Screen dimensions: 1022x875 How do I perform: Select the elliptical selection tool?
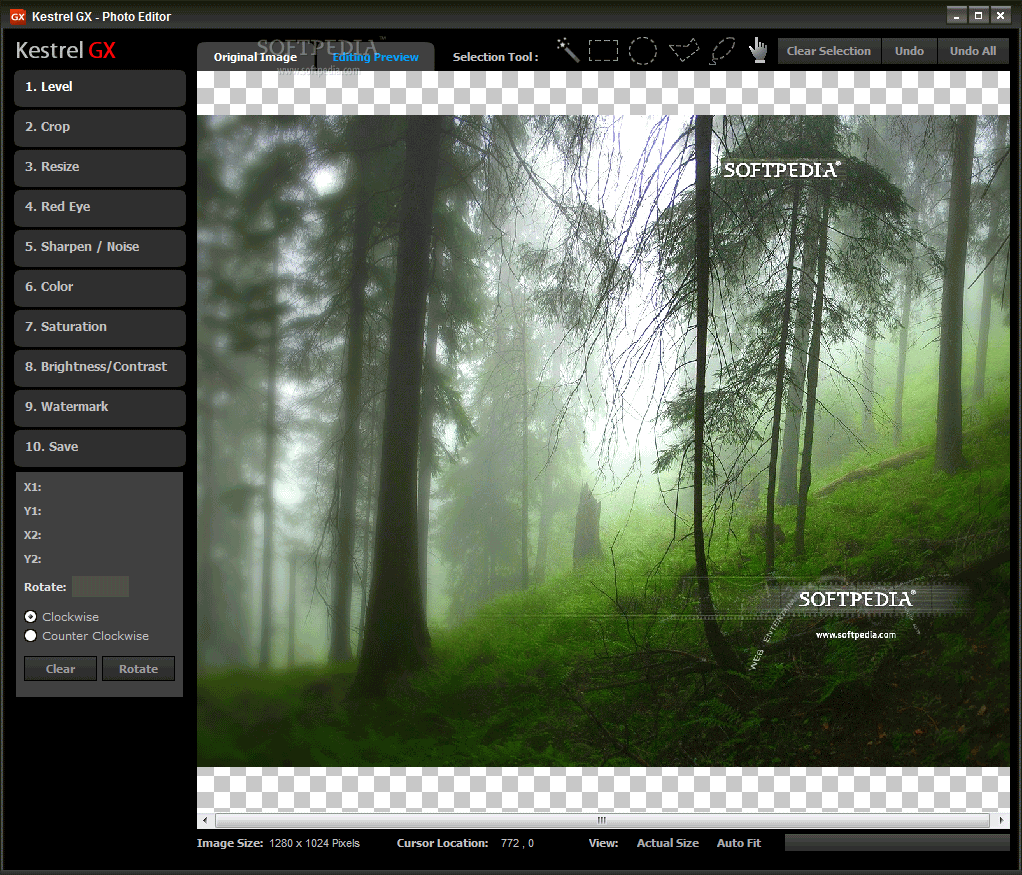click(643, 51)
